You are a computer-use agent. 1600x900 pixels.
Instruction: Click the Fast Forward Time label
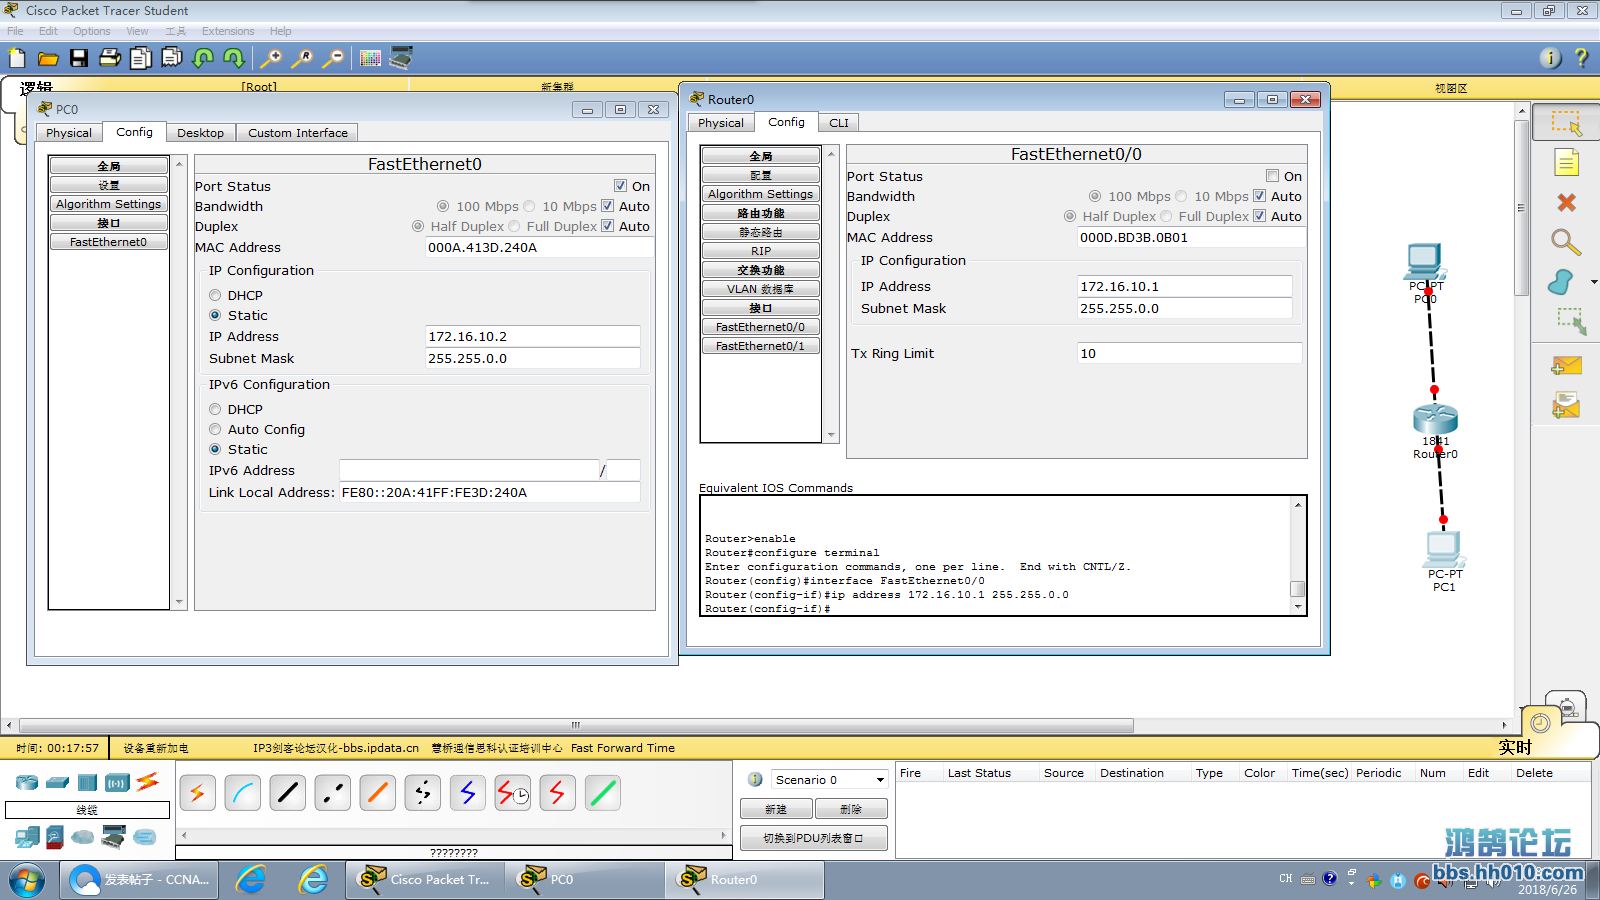(x=623, y=748)
